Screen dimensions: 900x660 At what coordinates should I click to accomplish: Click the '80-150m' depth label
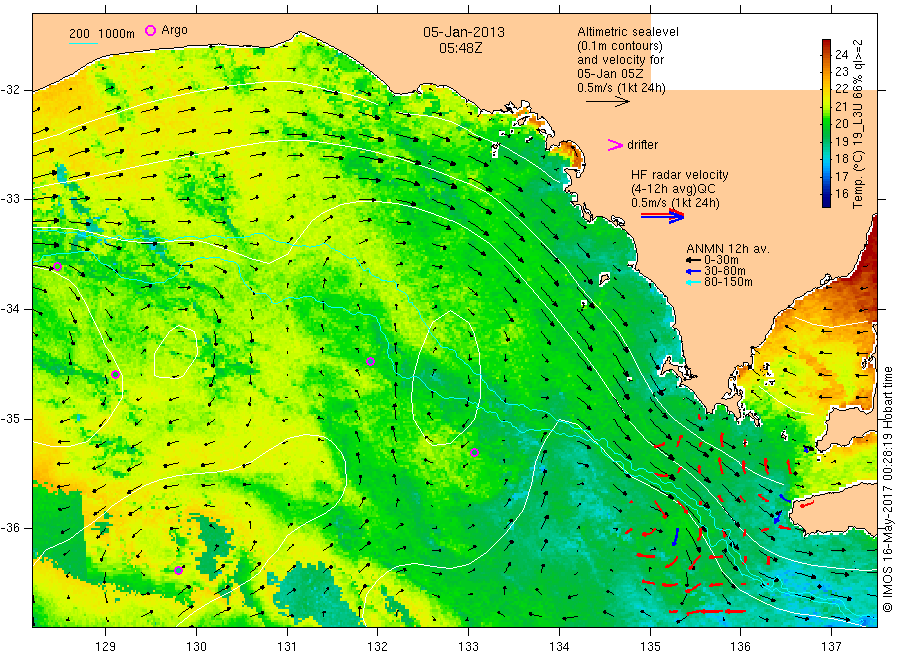click(x=728, y=282)
